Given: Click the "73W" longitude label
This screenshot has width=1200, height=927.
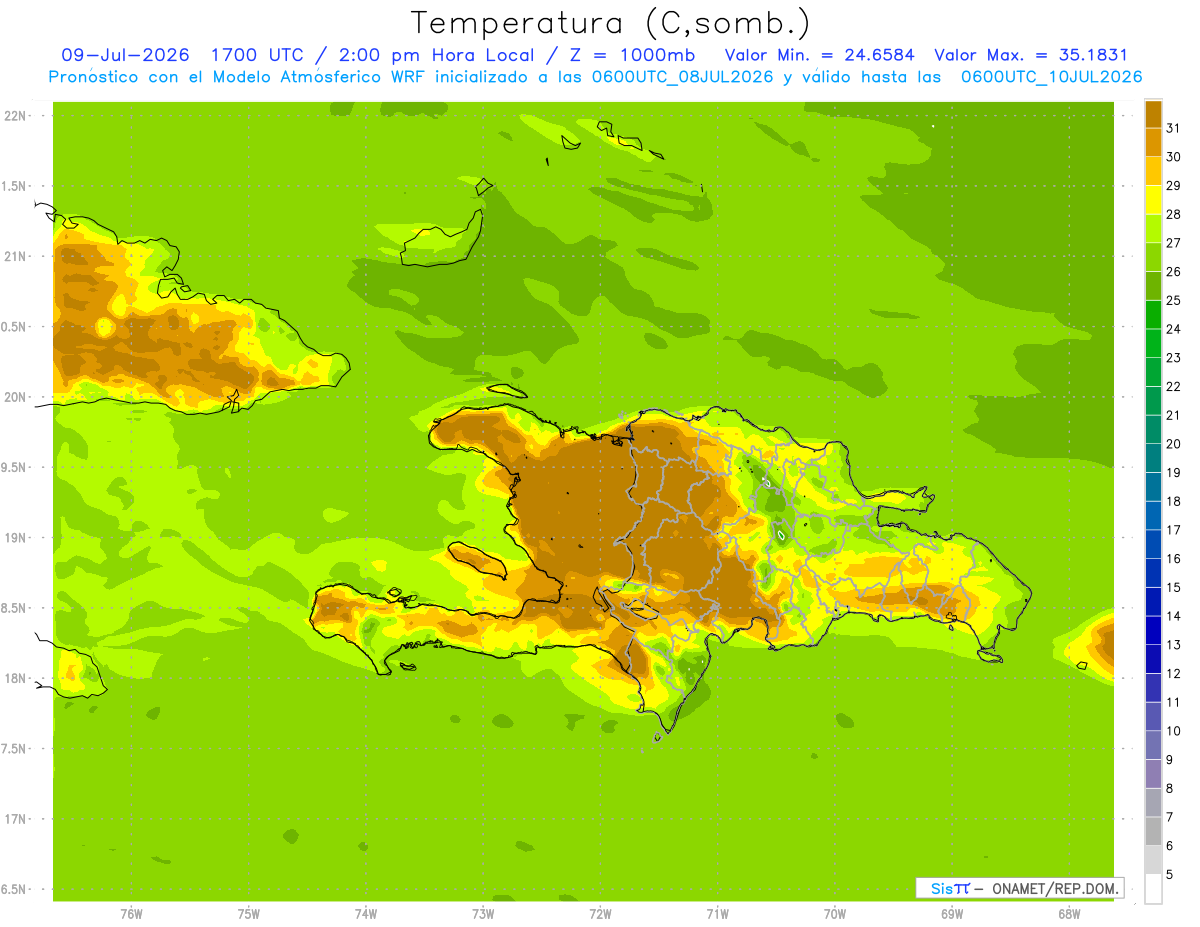Looking at the screenshot, I should pos(483,914).
